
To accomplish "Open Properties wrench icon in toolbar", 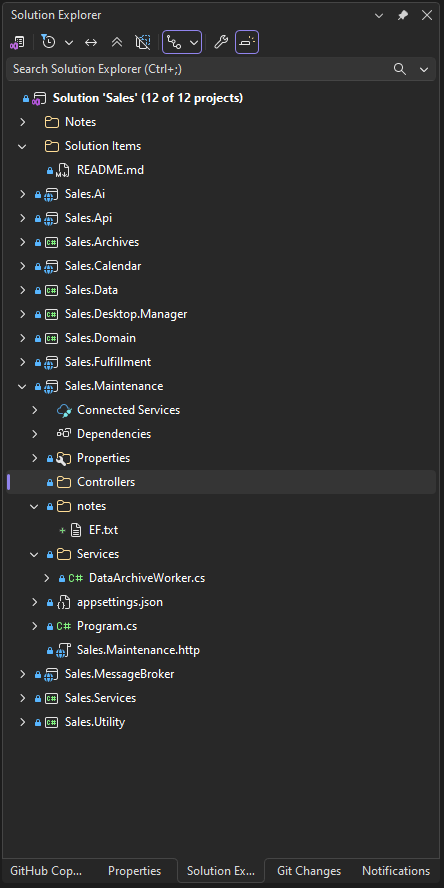I will (x=221, y=42).
